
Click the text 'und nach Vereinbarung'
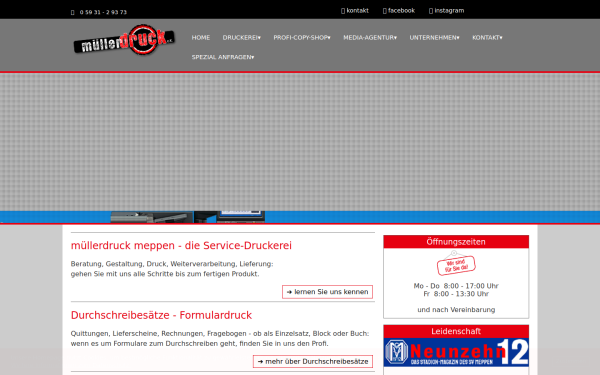point(456,310)
